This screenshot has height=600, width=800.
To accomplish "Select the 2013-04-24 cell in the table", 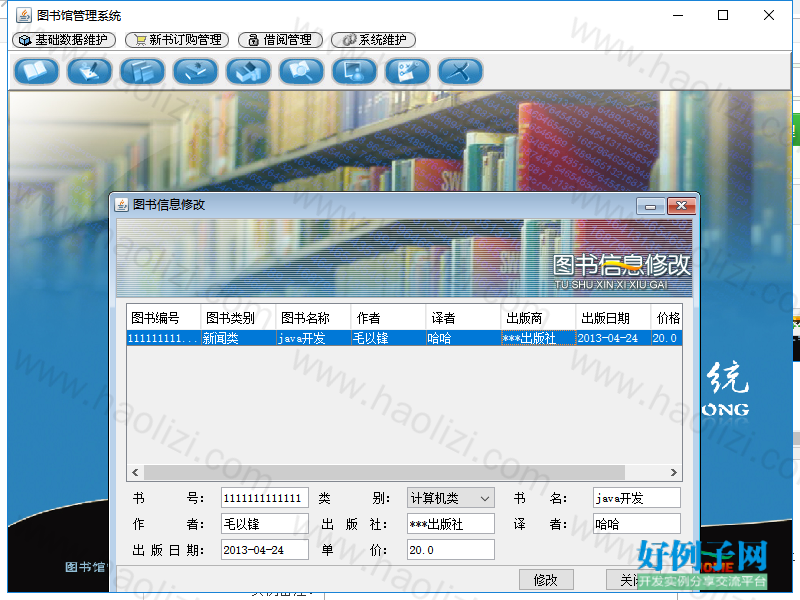I will (613, 338).
